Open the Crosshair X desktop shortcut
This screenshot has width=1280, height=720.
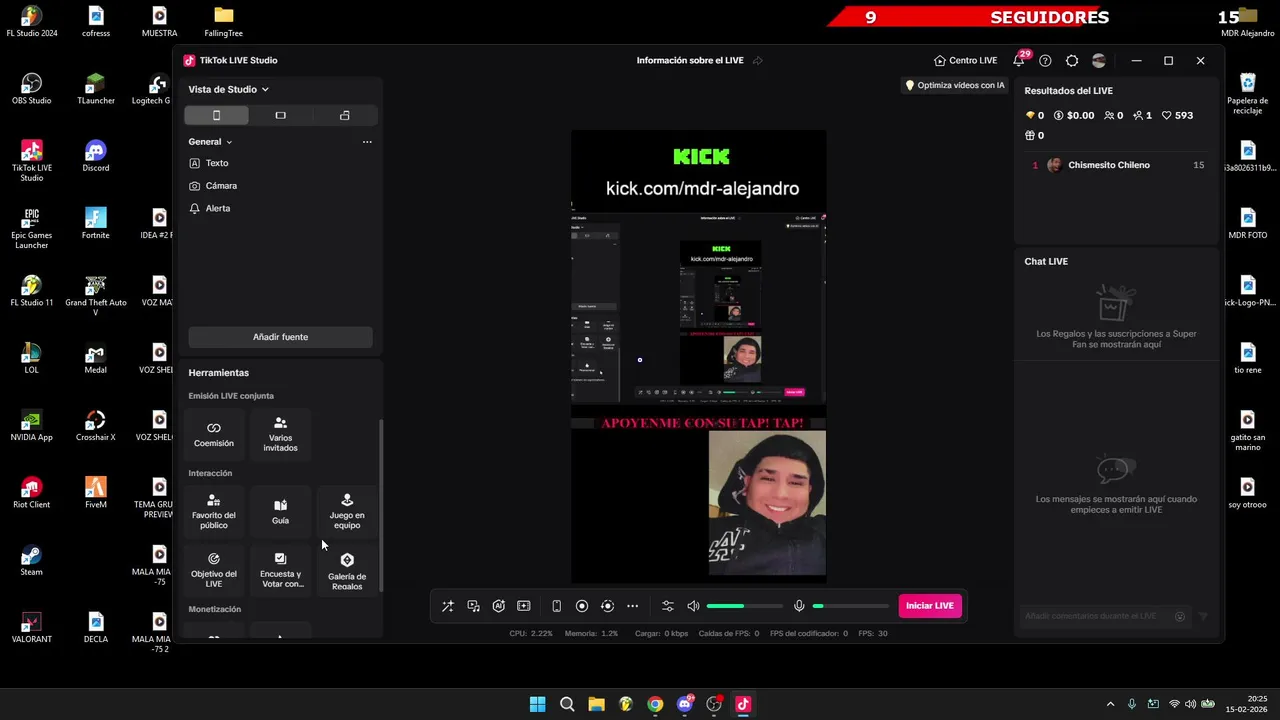95,425
